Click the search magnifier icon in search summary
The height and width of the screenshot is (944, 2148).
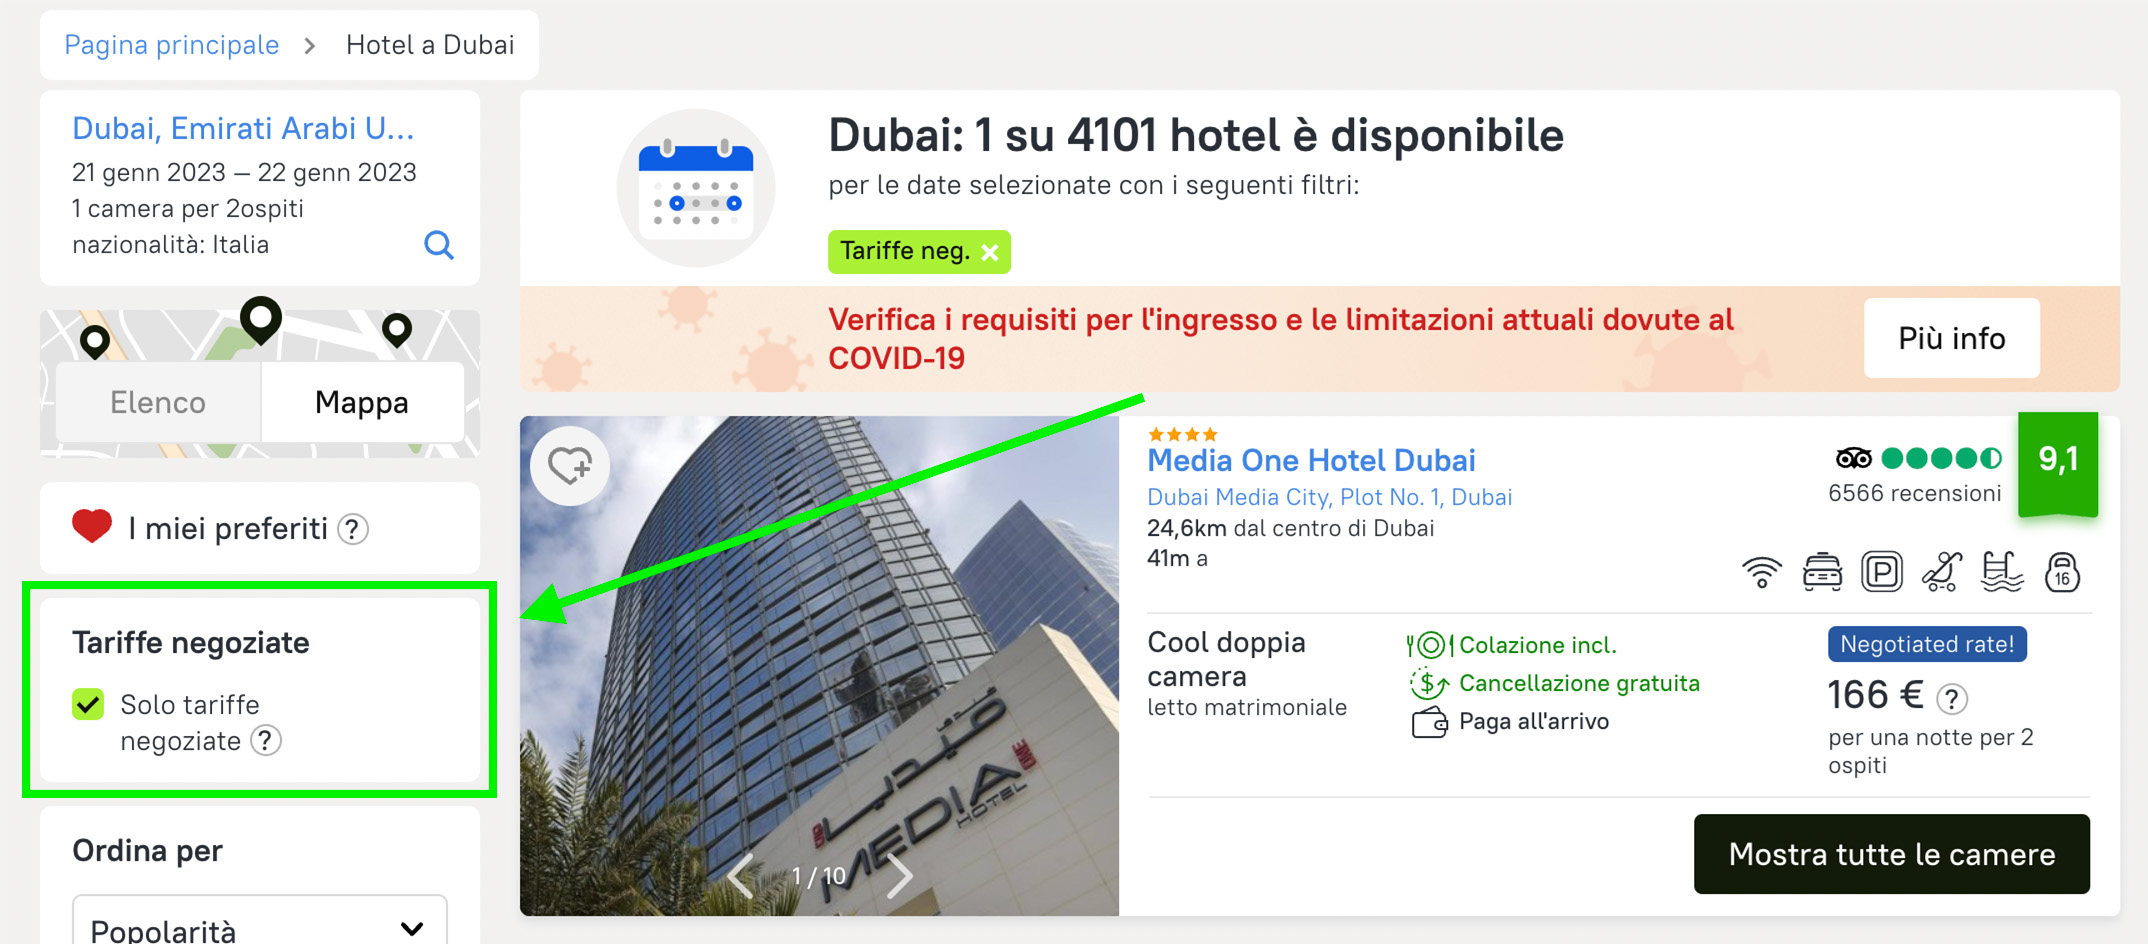coord(439,245)
